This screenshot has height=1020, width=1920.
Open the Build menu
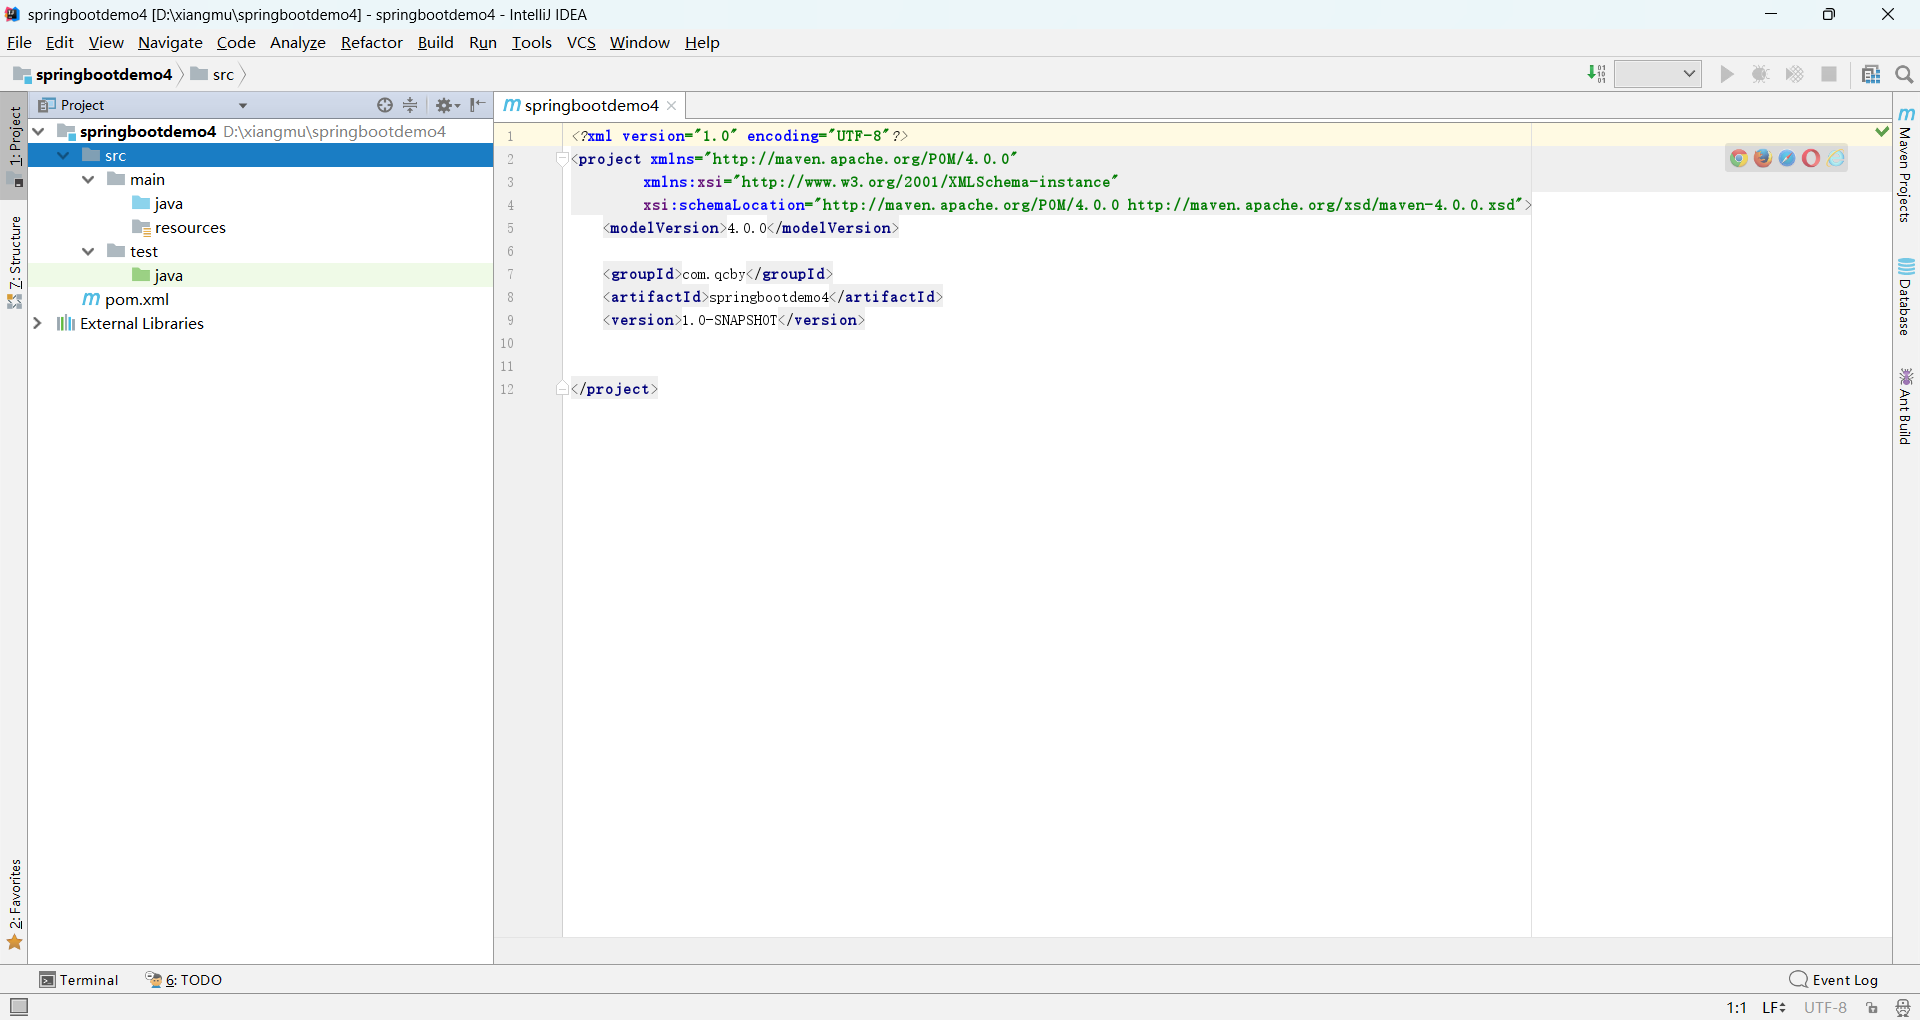[x=435, y=42]
